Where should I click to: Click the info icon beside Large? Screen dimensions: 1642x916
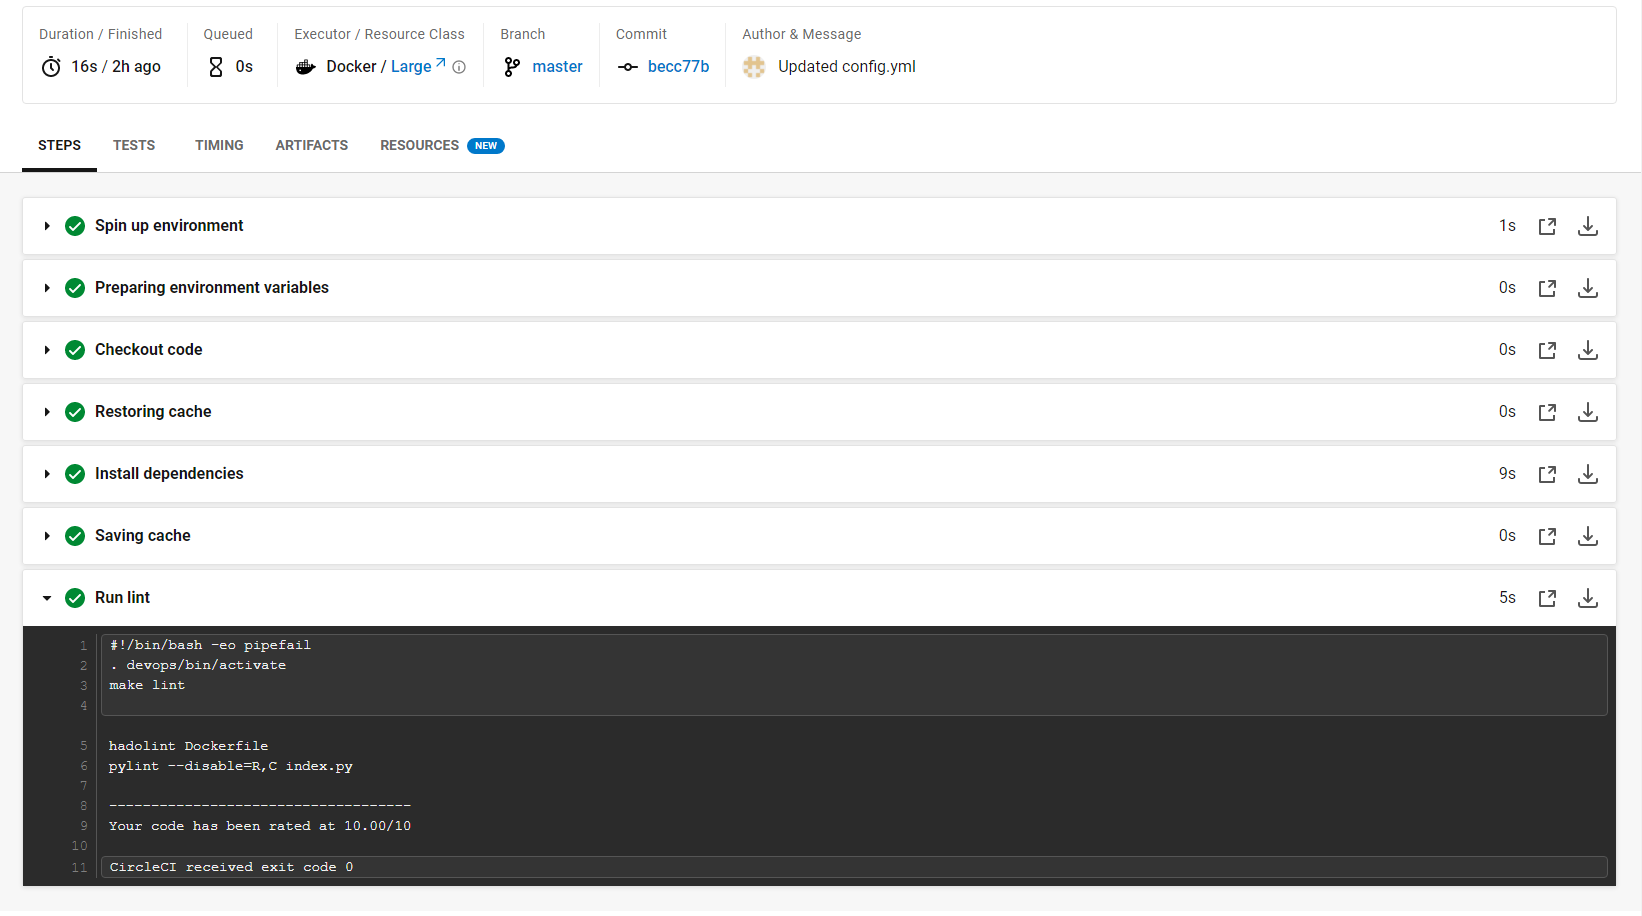click(459, 67)
